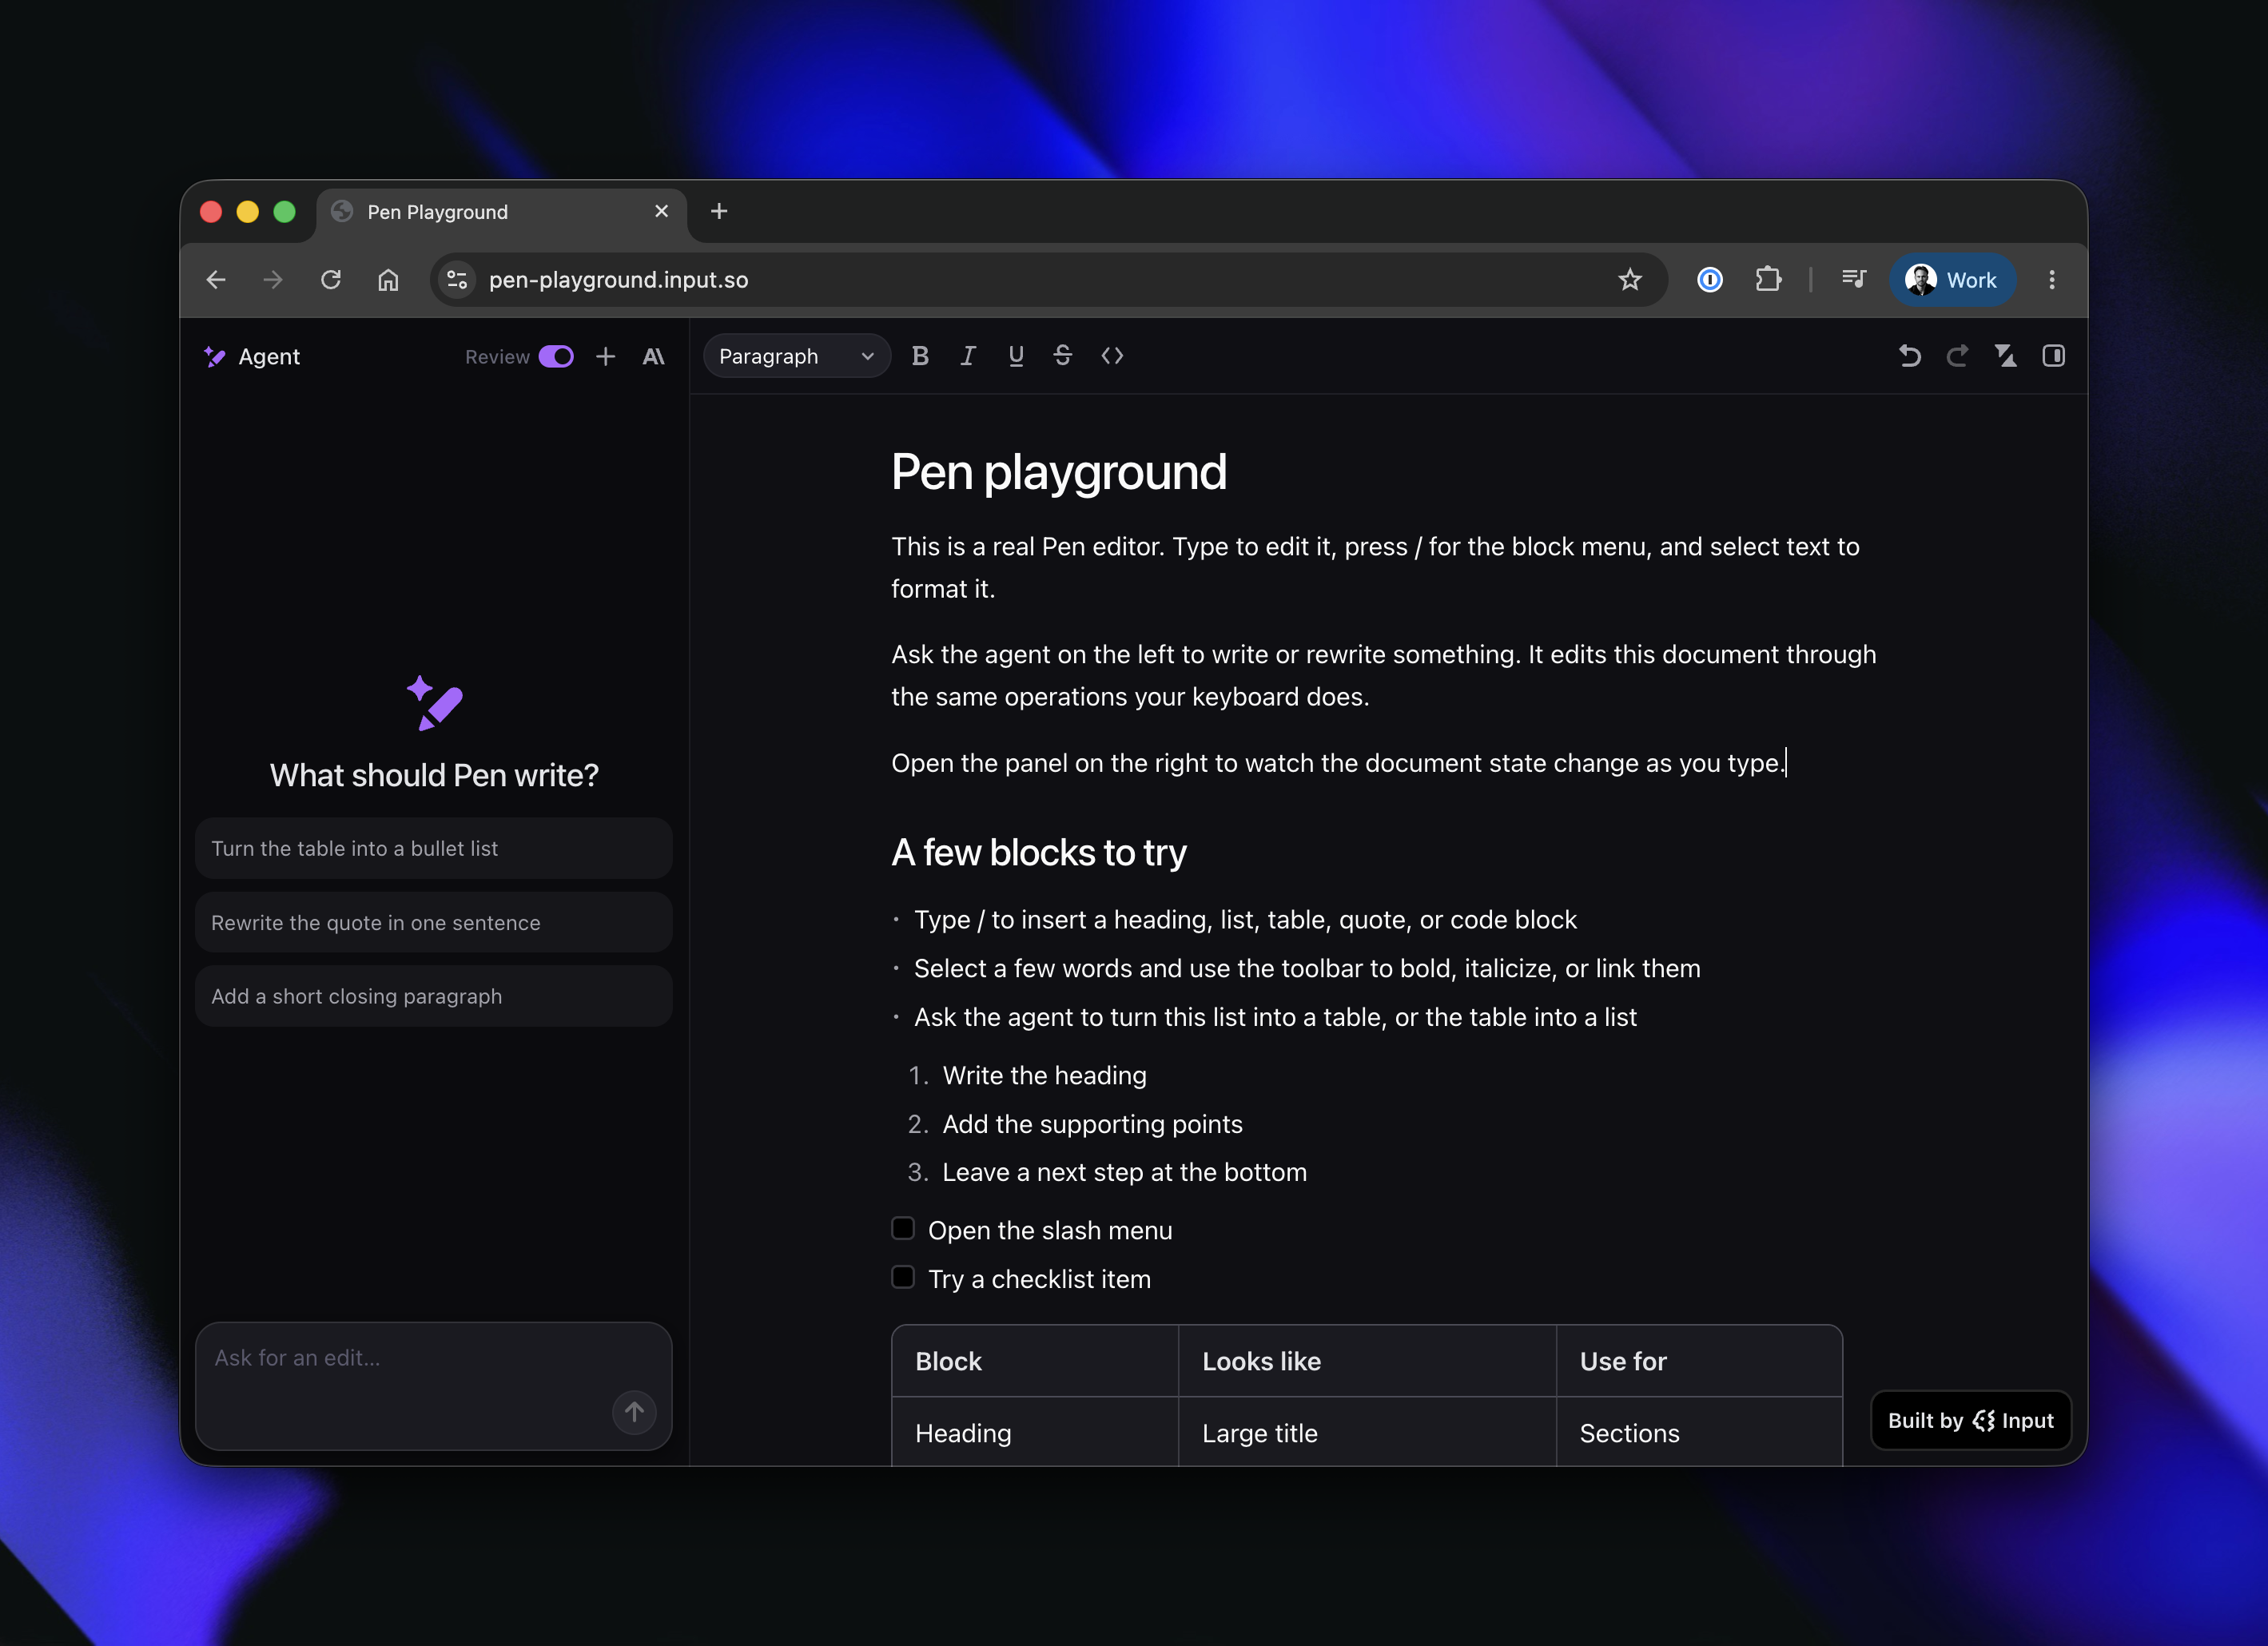The width and height of the screenshot is (2268, 1646).
Task: Open the Chrome three-dot menu
Action: tap(2052, 280)
